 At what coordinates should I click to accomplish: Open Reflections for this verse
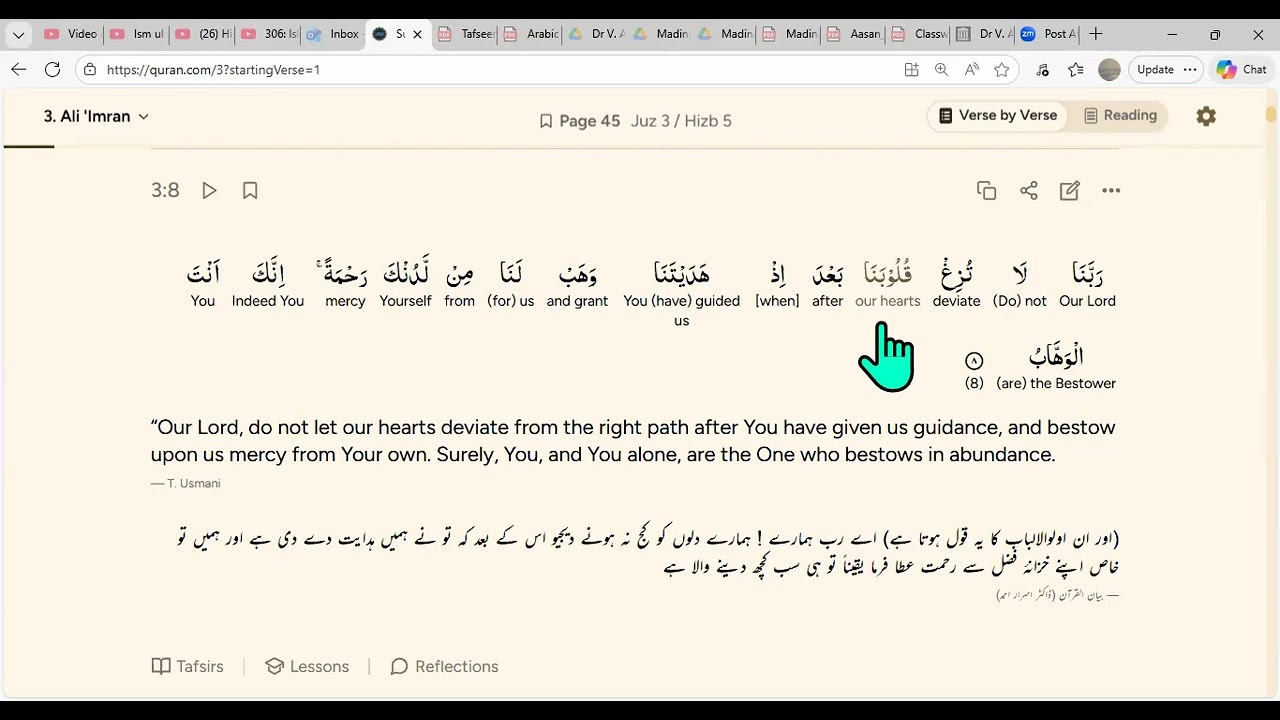pos(444,666)
